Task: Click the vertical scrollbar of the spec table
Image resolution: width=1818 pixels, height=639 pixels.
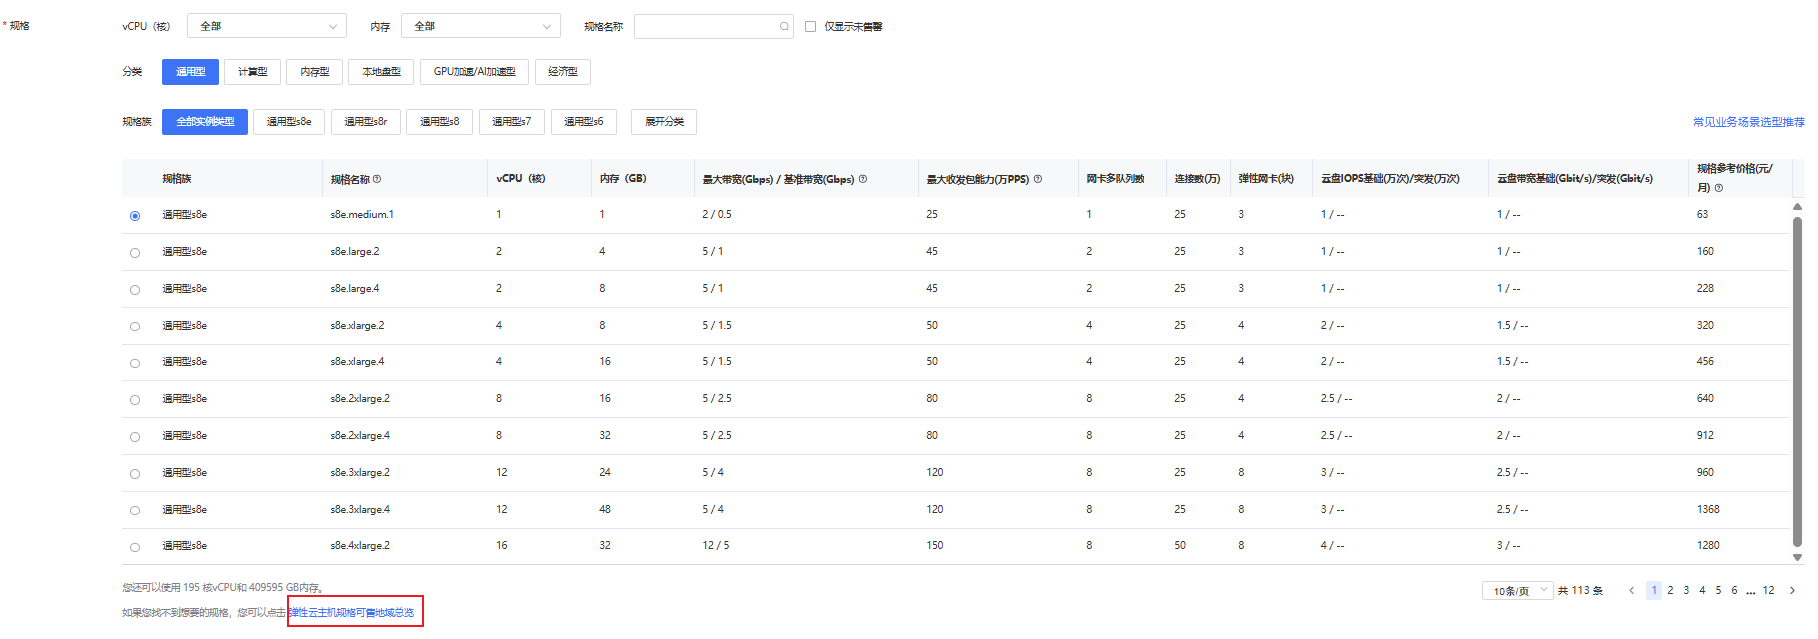Action: point(1797,380)
